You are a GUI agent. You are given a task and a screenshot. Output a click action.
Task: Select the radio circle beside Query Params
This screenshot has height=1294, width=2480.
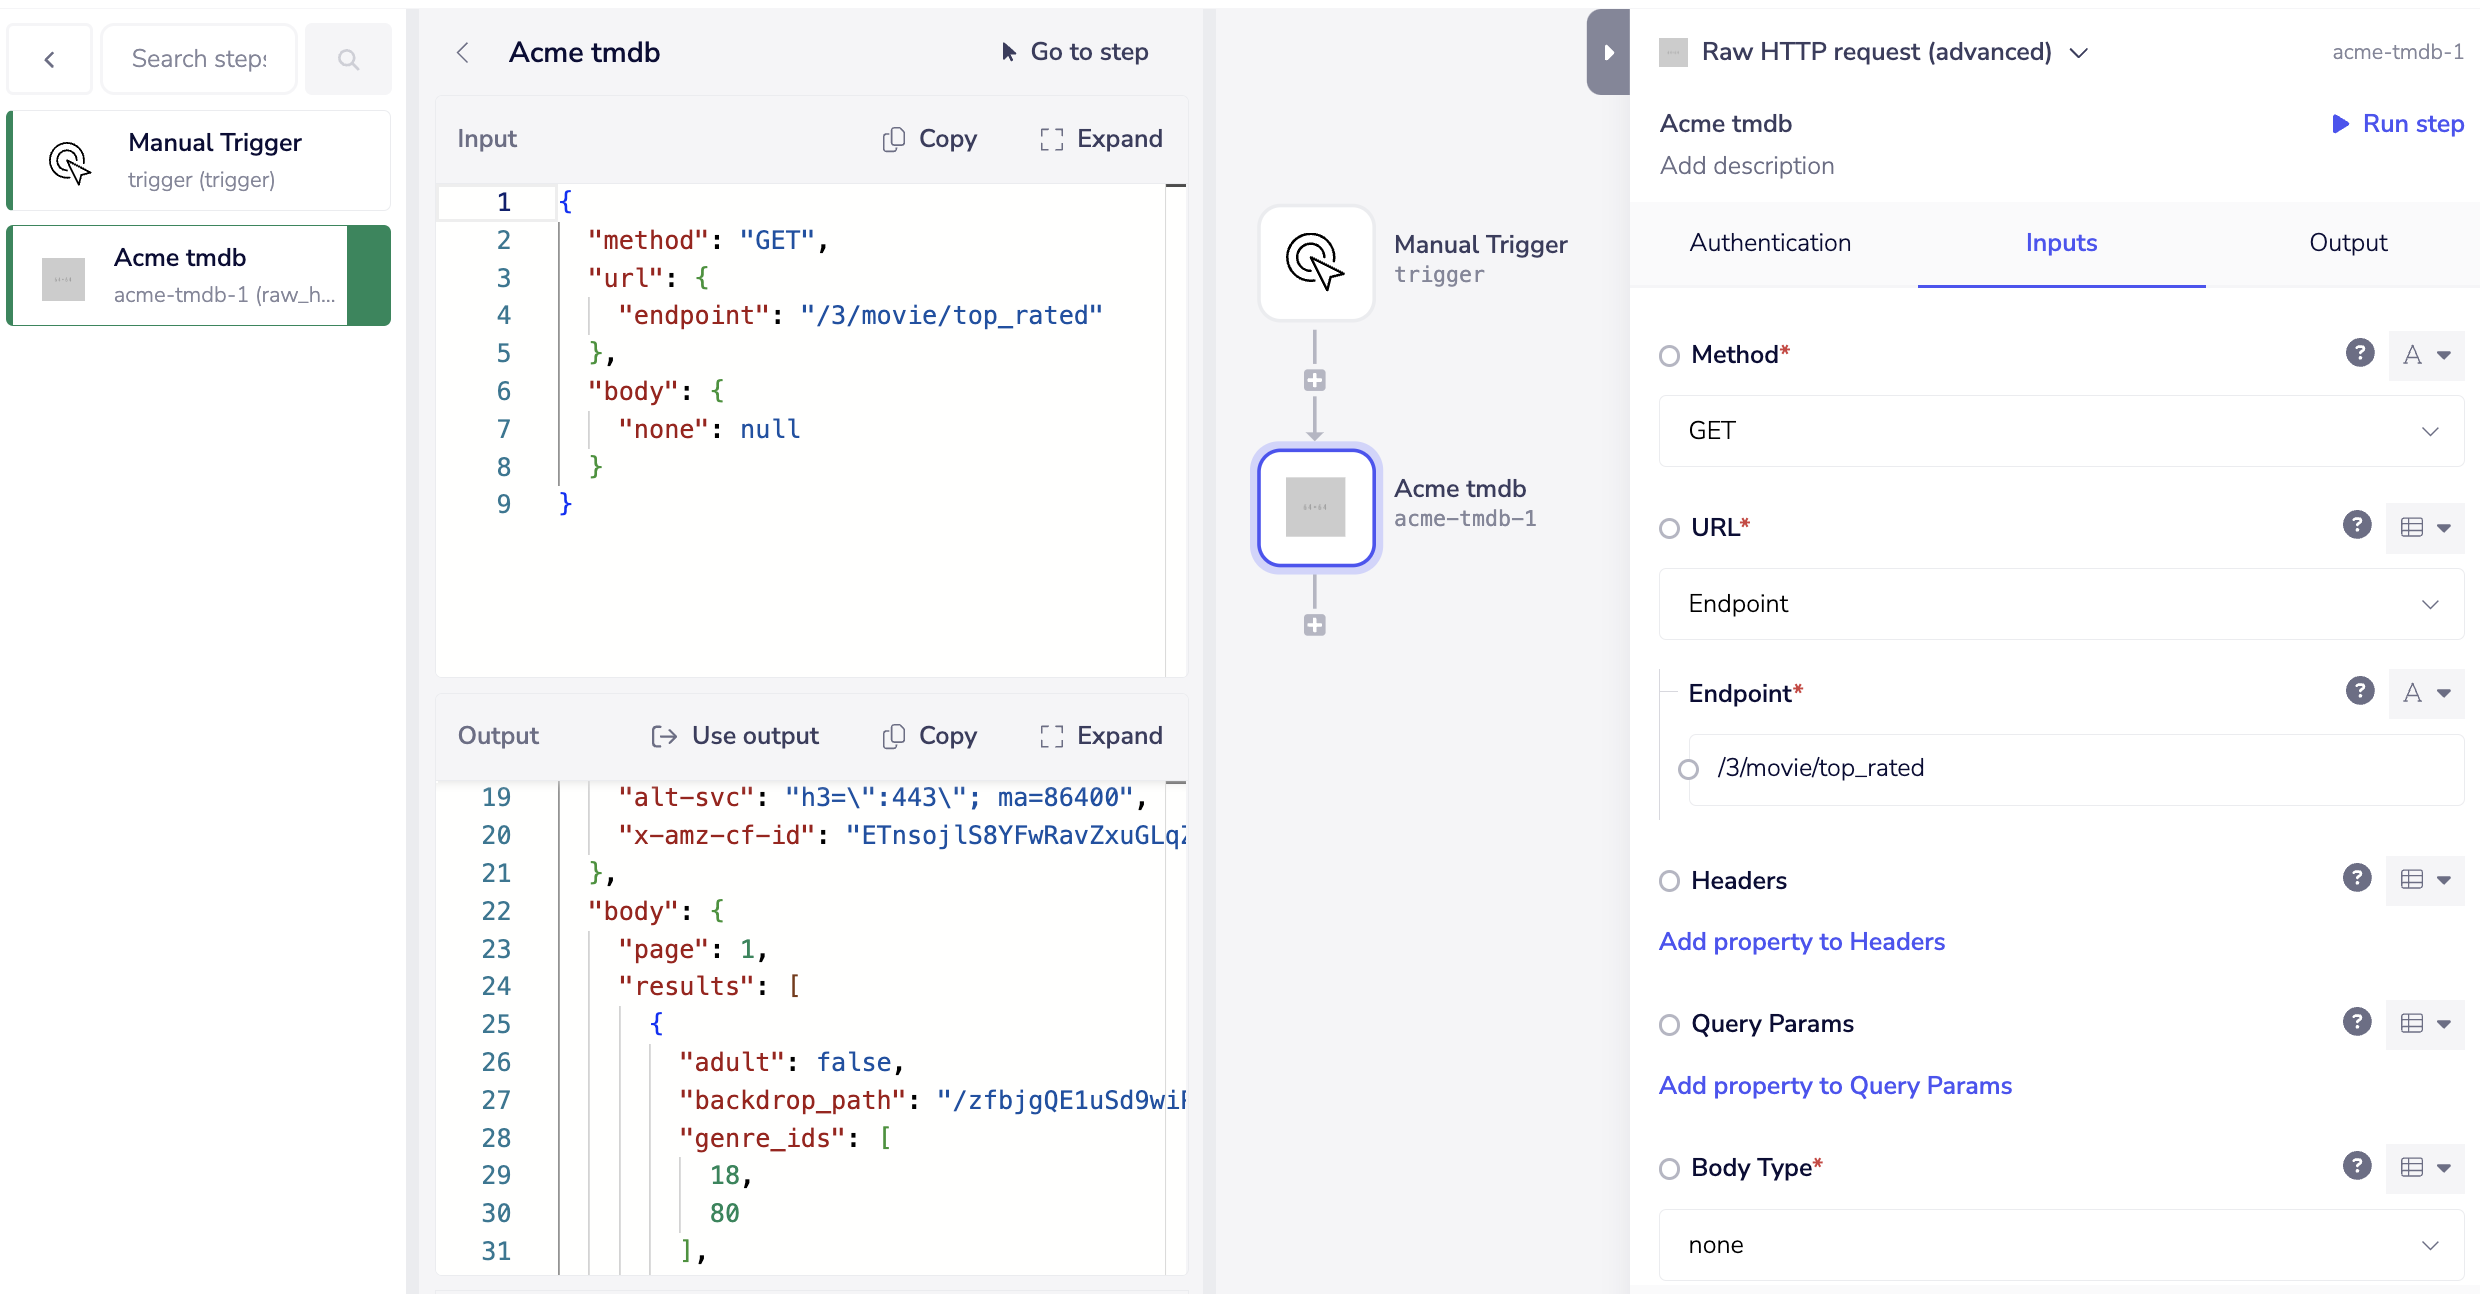[x=1669, y=1025]
